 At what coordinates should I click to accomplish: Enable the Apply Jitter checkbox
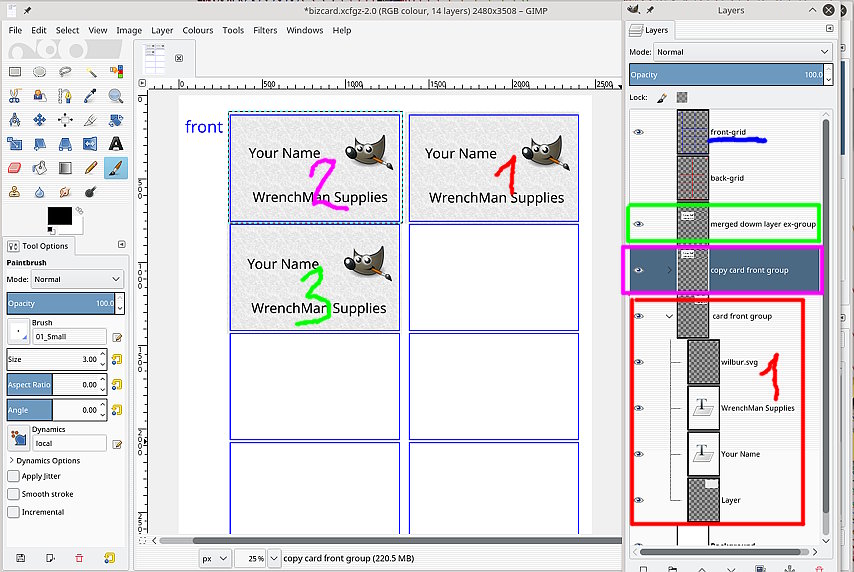pos(13,477)
